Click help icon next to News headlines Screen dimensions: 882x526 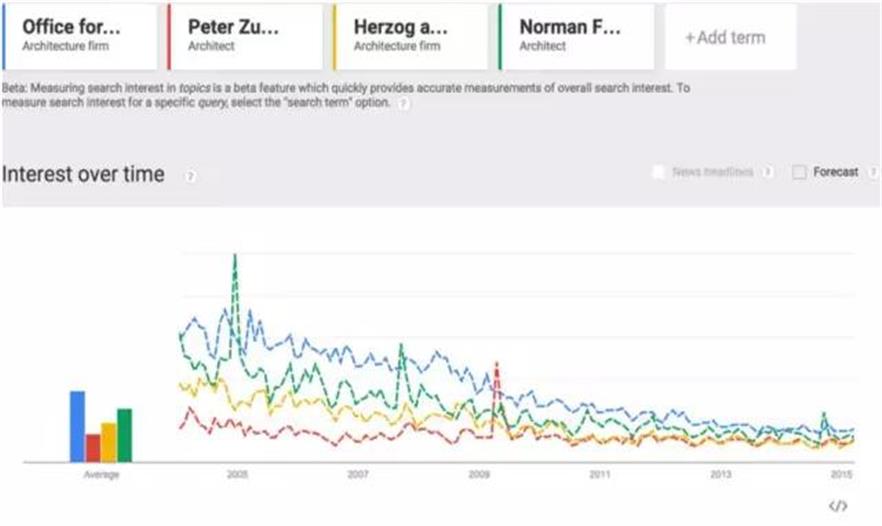[767, 172]
